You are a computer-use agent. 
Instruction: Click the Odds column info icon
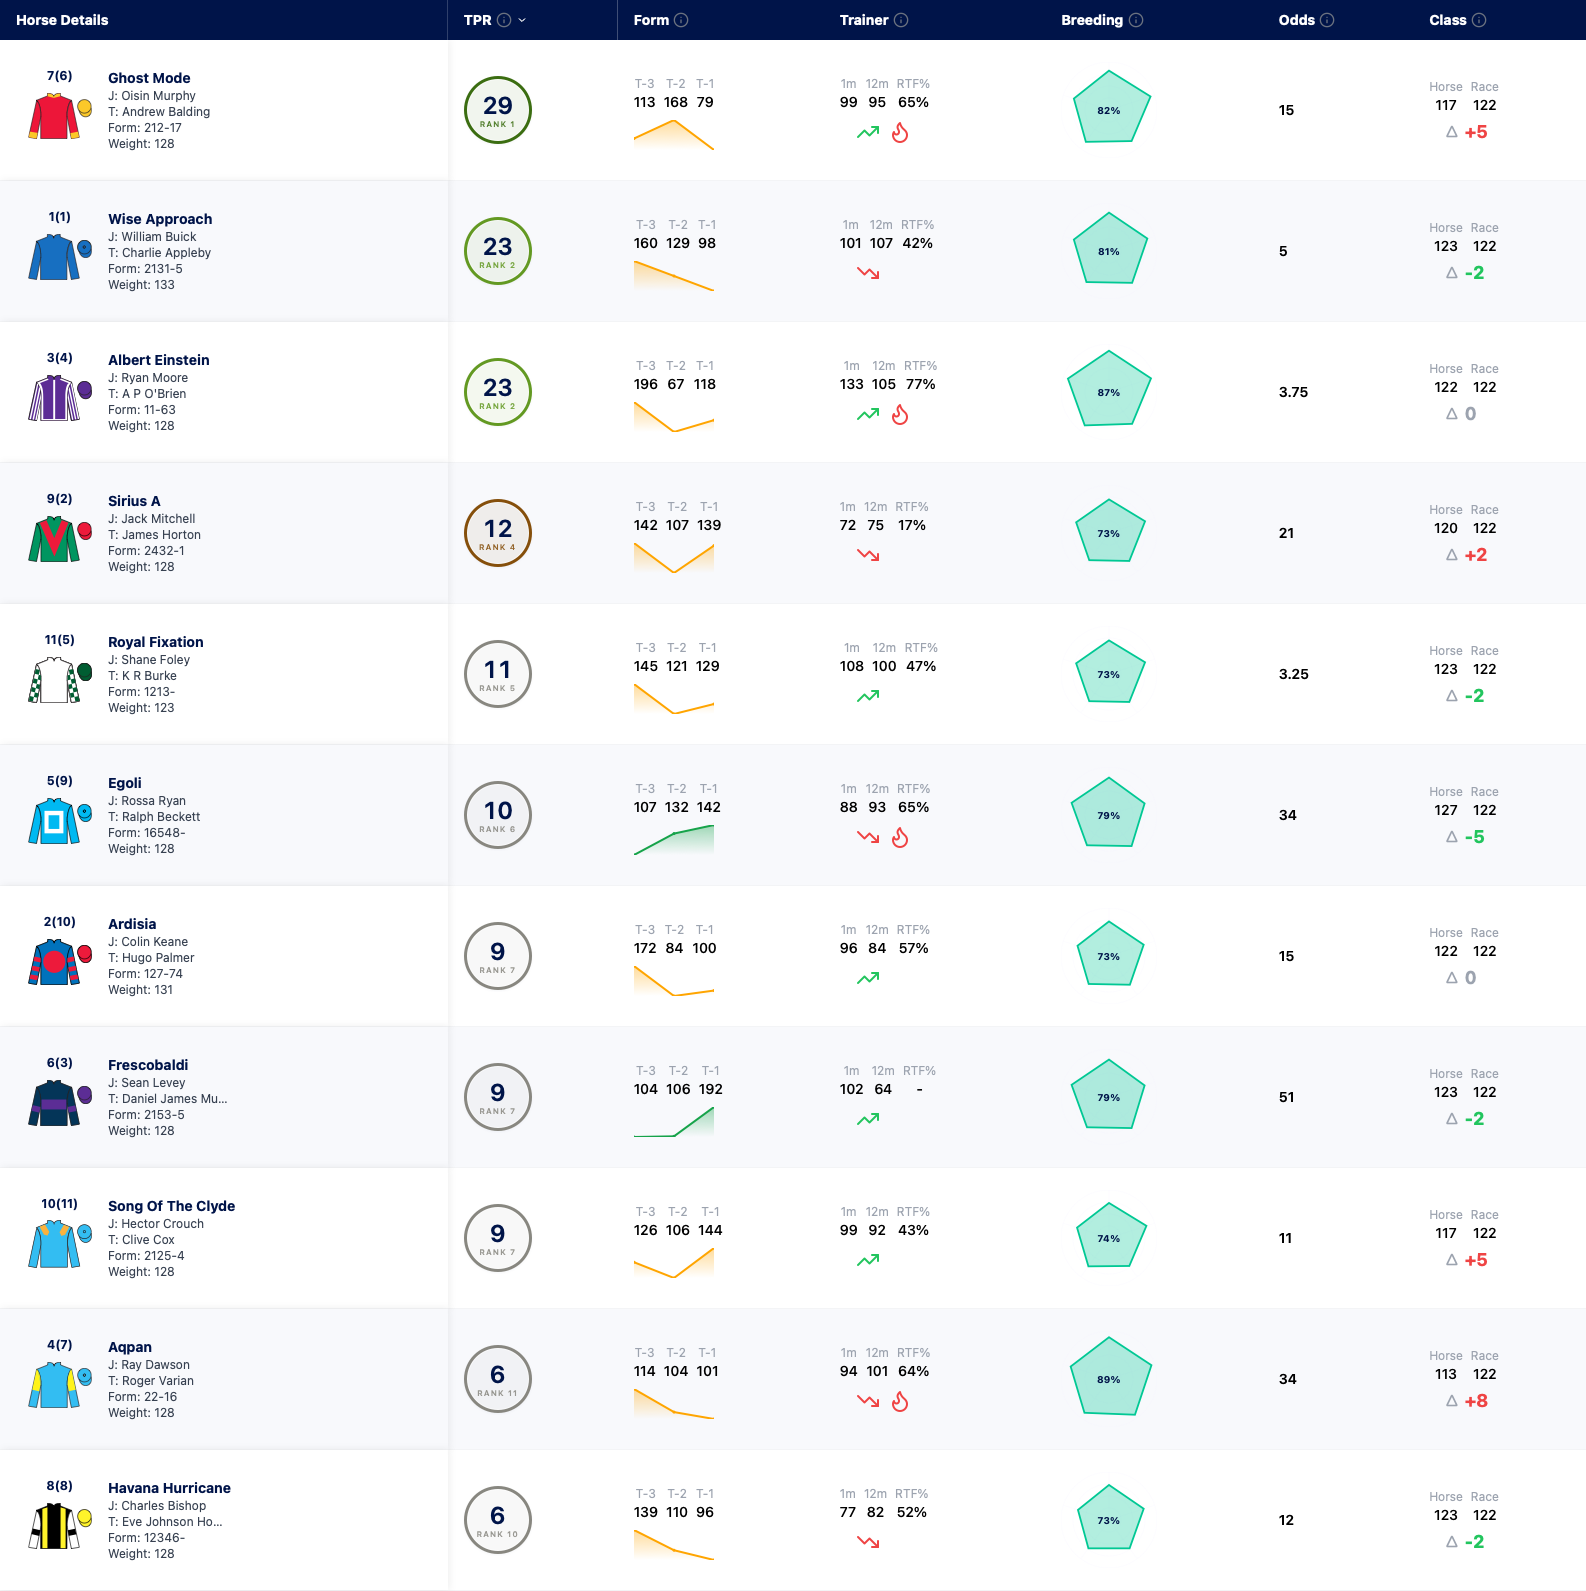[1327, 20]
